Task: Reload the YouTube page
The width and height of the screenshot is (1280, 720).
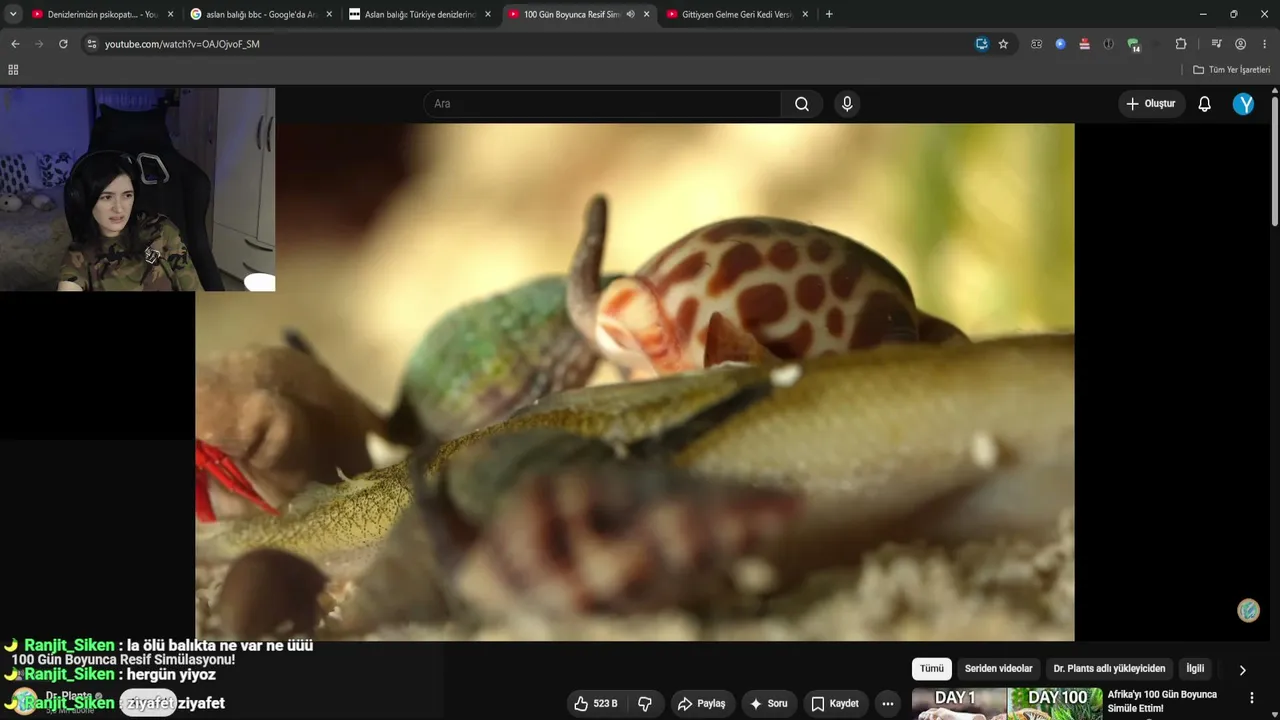Action: click(63, 44)
